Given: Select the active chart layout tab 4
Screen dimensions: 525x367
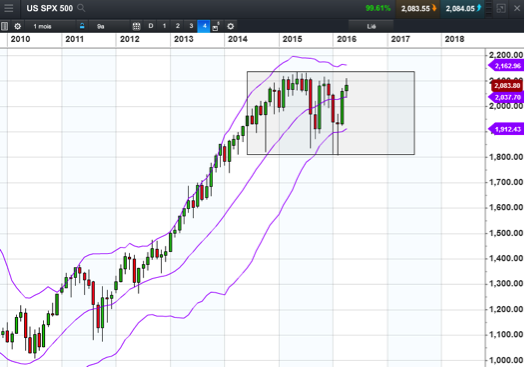Looking at the screenshot, I should point(204,26).
